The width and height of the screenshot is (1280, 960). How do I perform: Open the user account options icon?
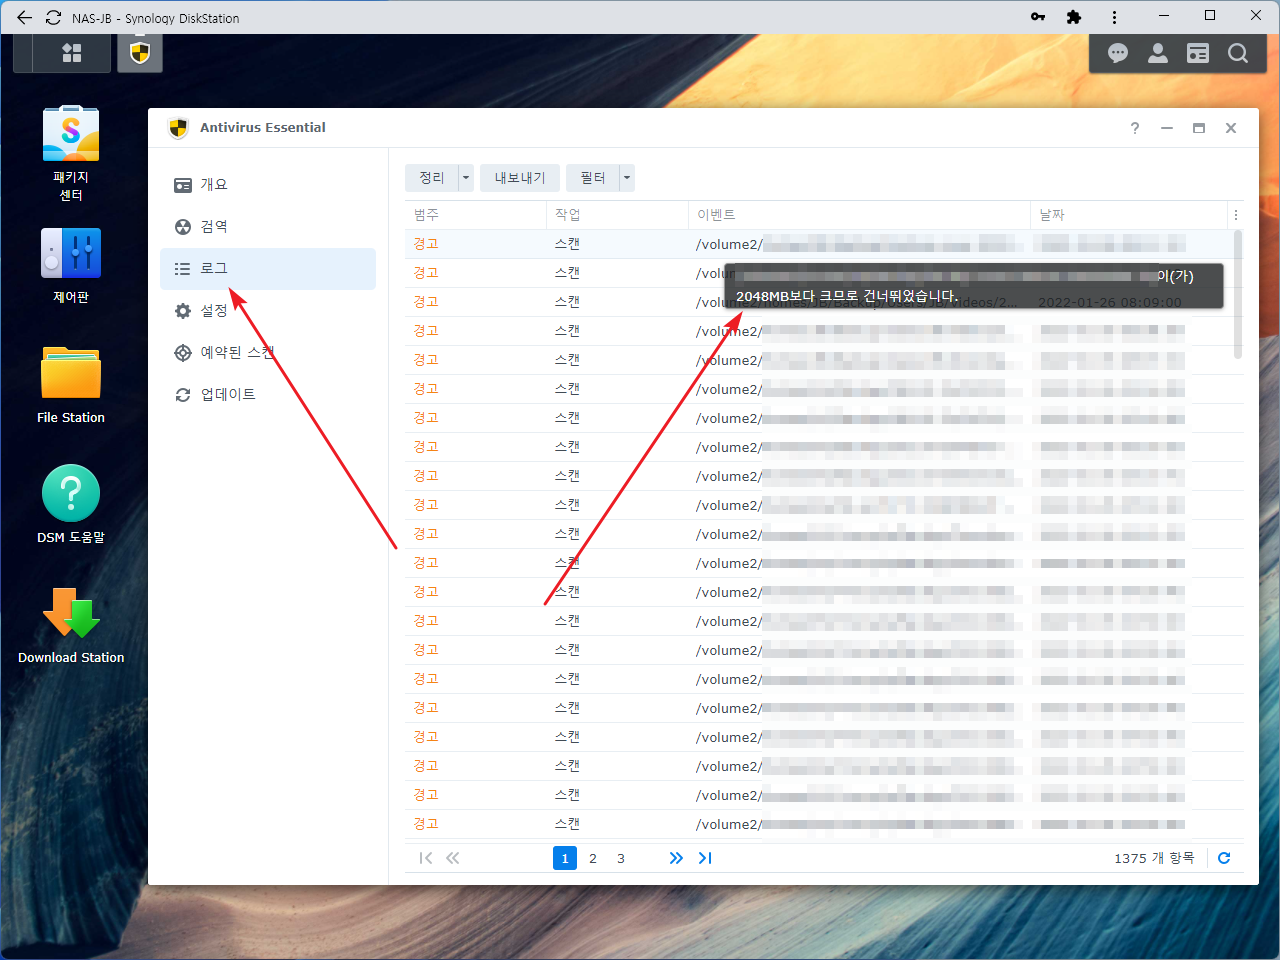(1158, 53)
